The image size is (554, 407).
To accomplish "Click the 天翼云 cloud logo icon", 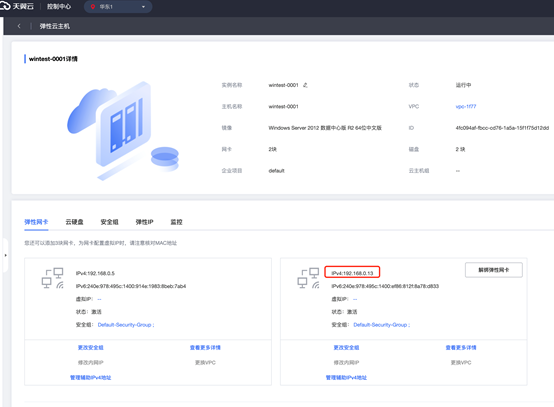I will point(5,6).
